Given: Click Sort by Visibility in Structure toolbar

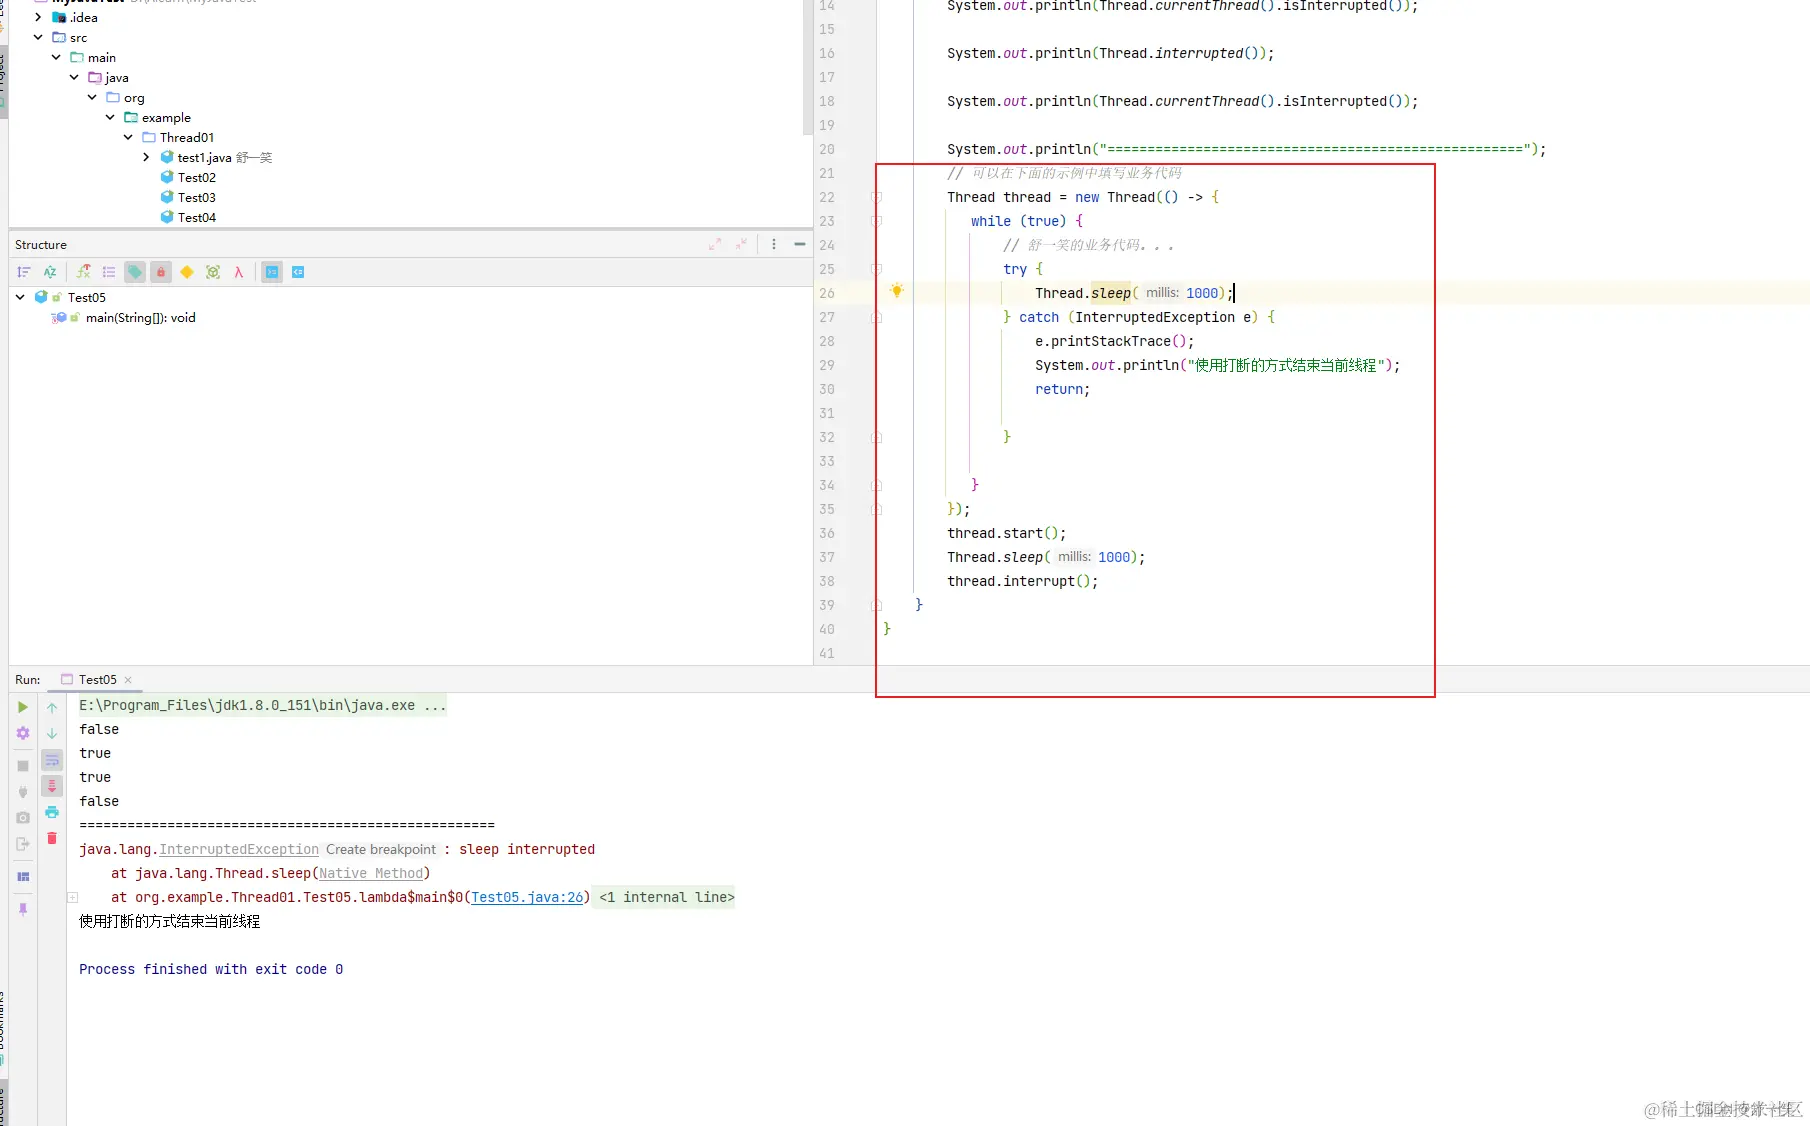Looking at the screenshot, I should [24, 272].
